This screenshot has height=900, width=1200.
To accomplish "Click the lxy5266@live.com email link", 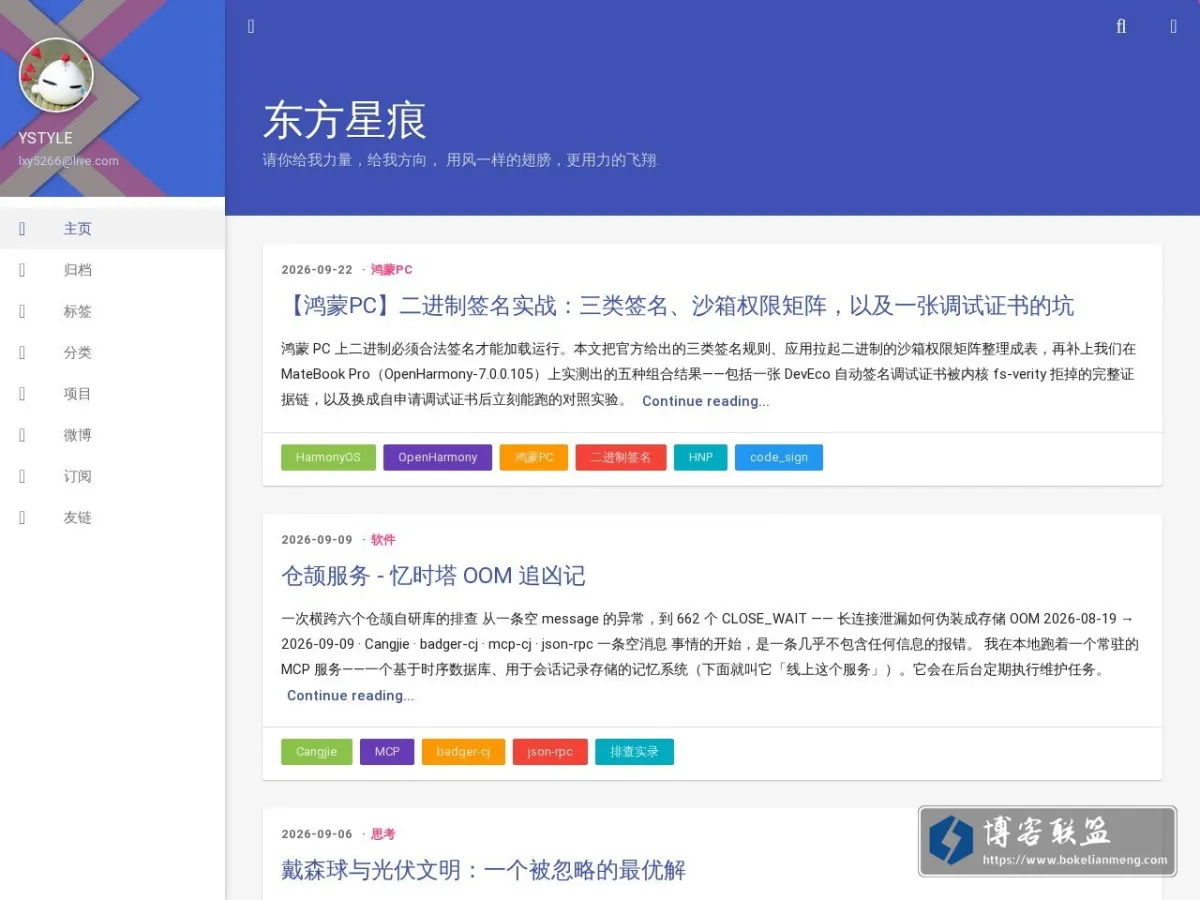I will click(68, 161).
